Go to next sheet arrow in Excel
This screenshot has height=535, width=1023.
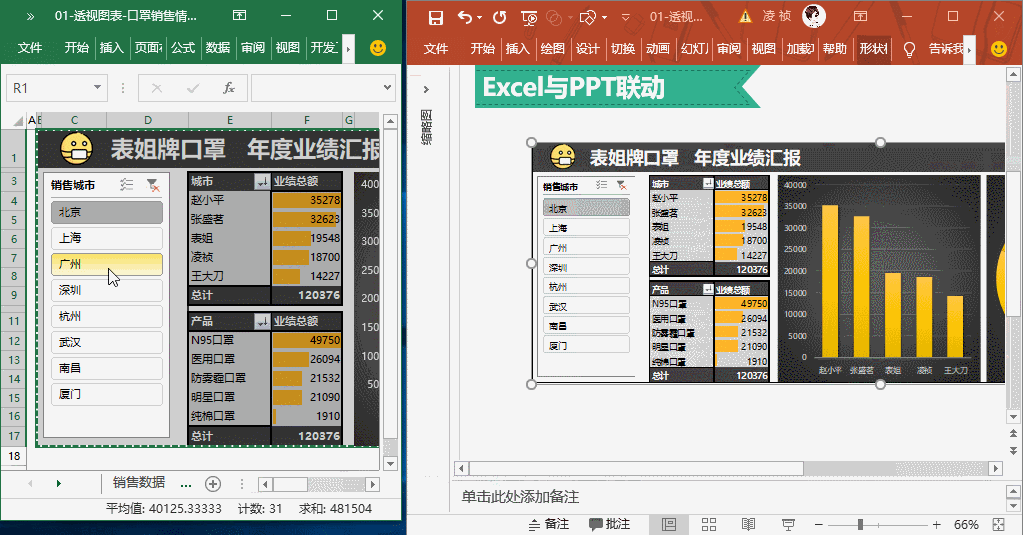pyautogui.click(x=58, y=483)
